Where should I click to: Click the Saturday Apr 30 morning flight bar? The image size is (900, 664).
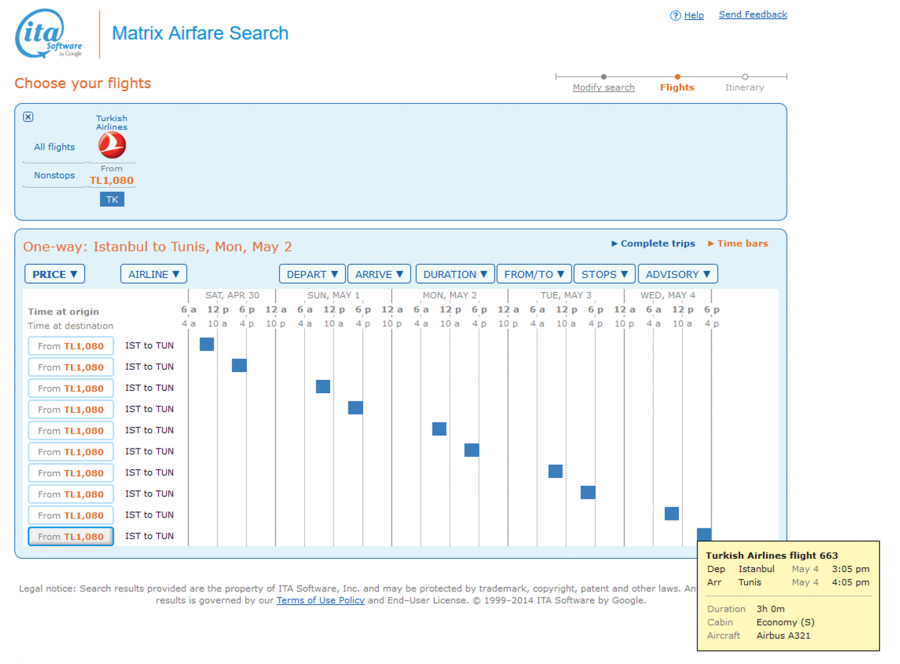207,344
